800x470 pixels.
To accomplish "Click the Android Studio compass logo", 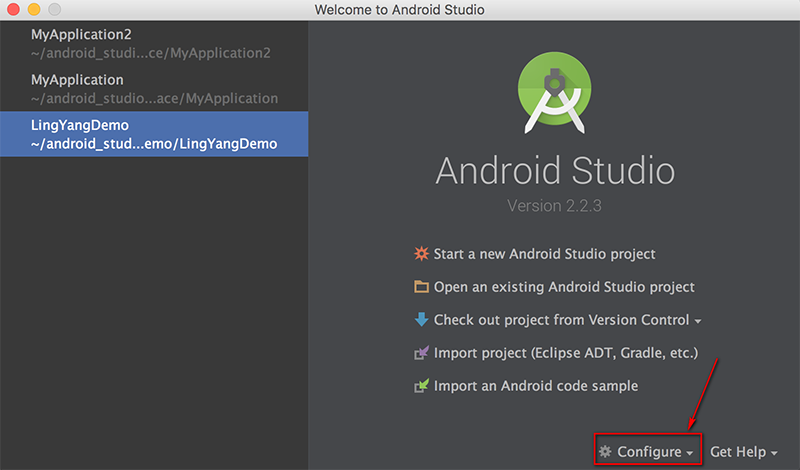I will tap(555, 92).
